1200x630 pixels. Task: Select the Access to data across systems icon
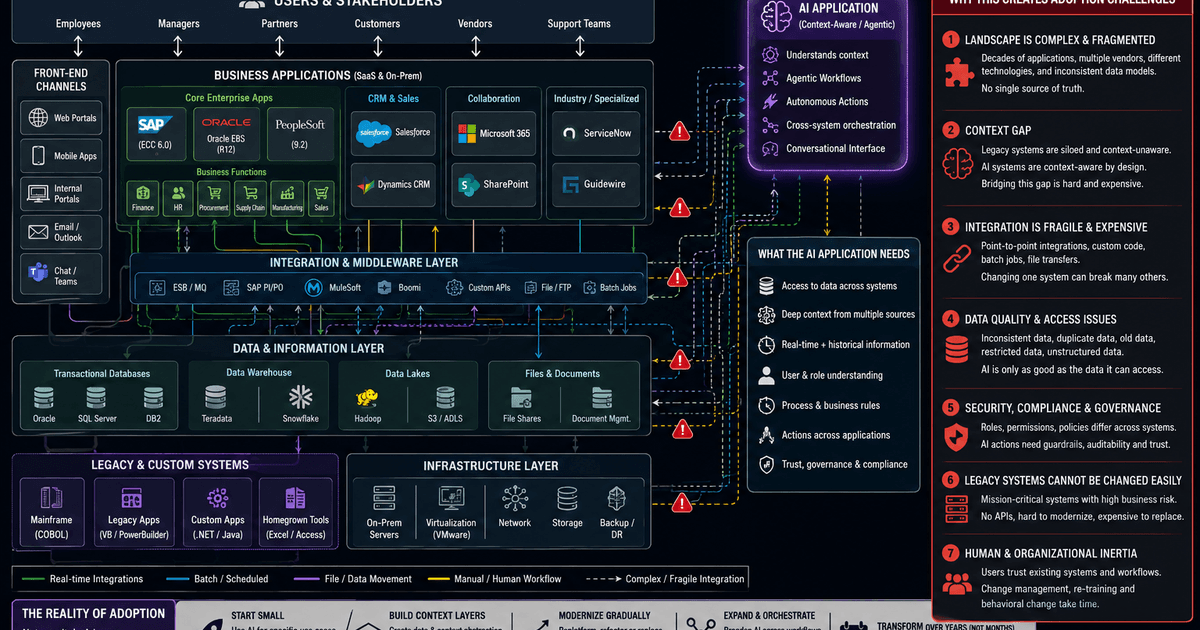pyautogui.click(x=766, y=286)
